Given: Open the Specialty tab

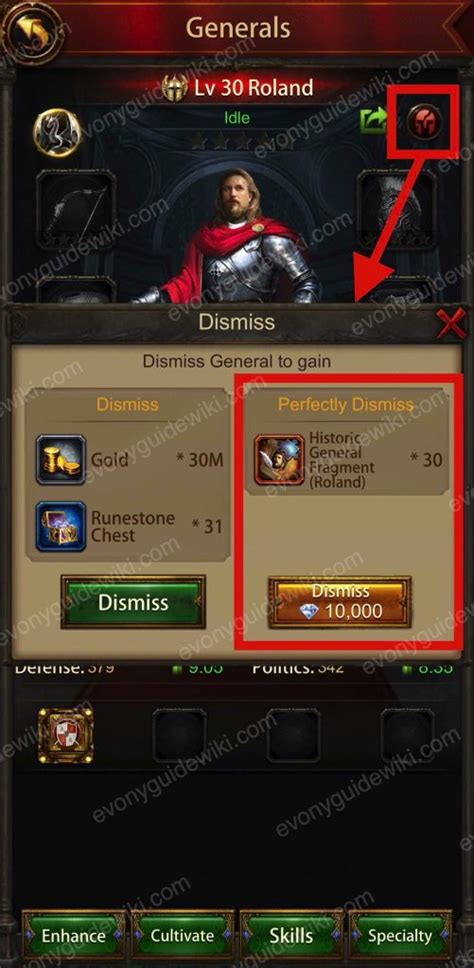Looking at the screenshot, I should [x=400, y=935].
